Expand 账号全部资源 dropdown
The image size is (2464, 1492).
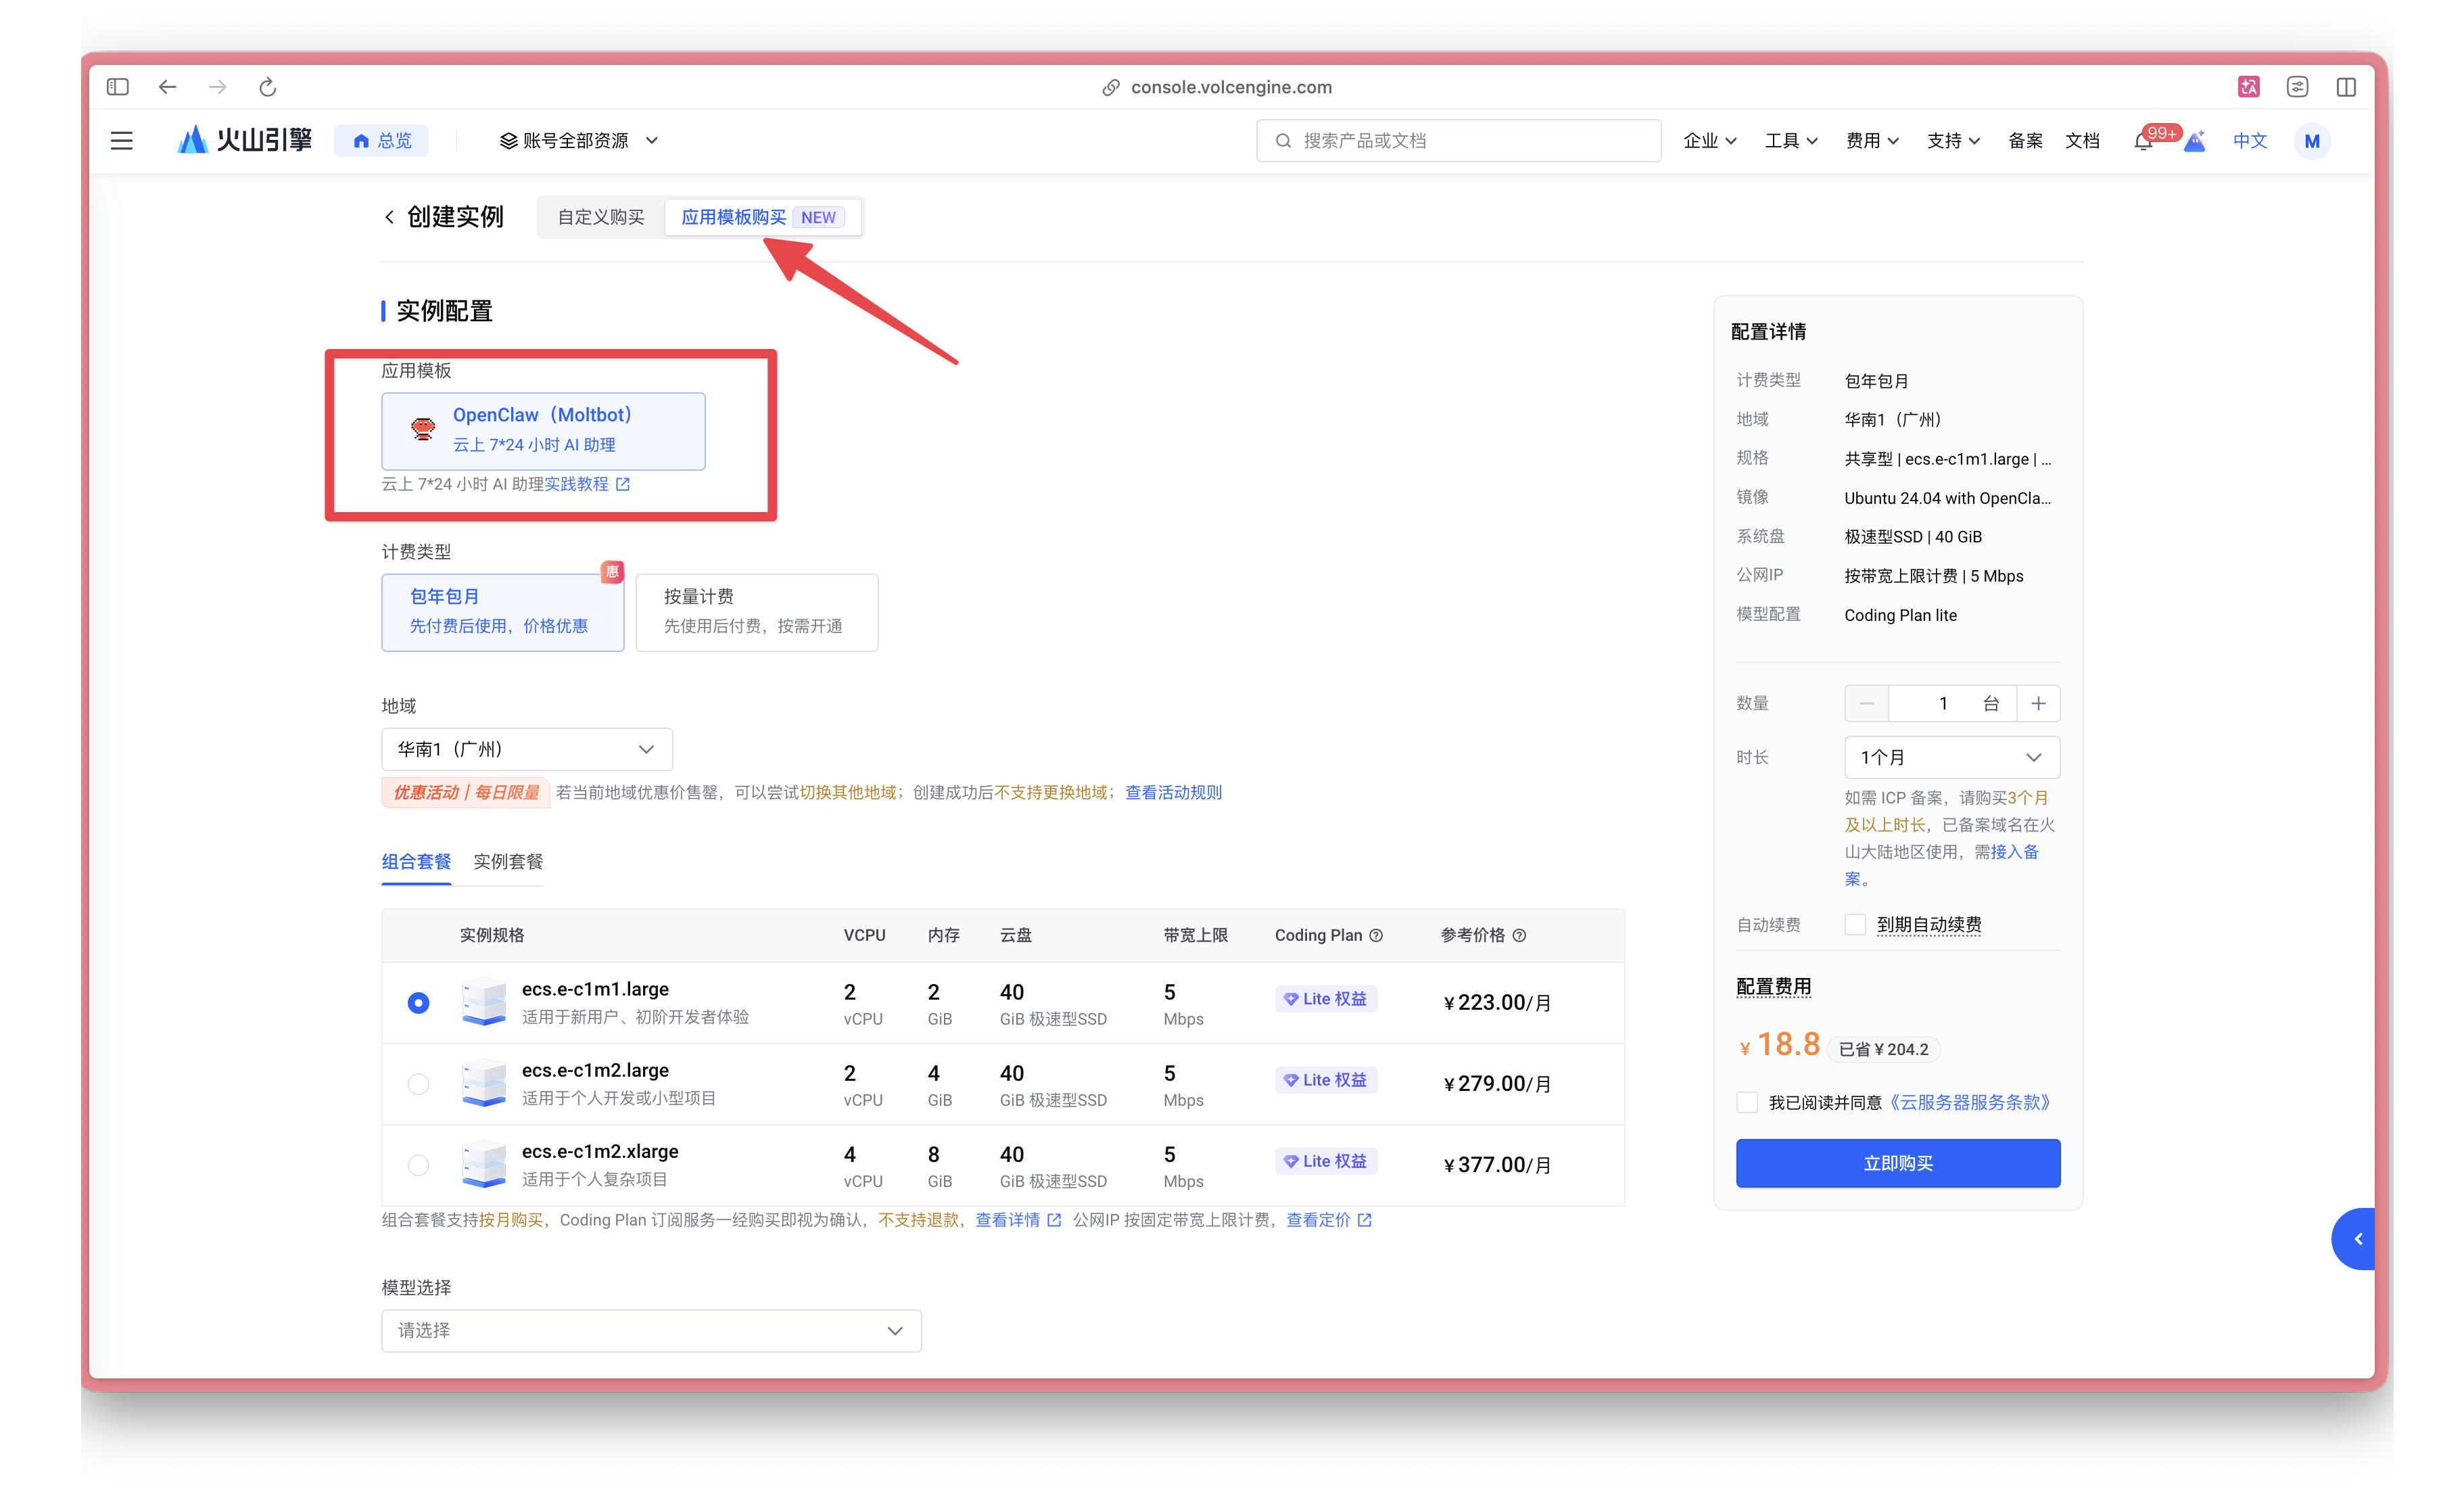[x=578, y=141]
